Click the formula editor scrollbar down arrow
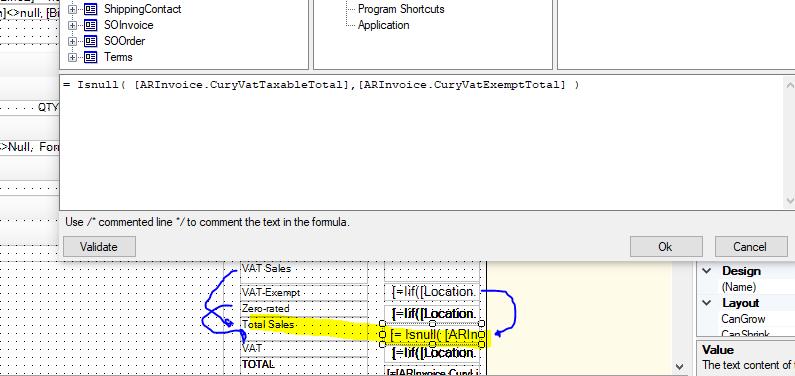Viewport: 795px width, 376px height. pyautogui.click(x=789, y=201)
